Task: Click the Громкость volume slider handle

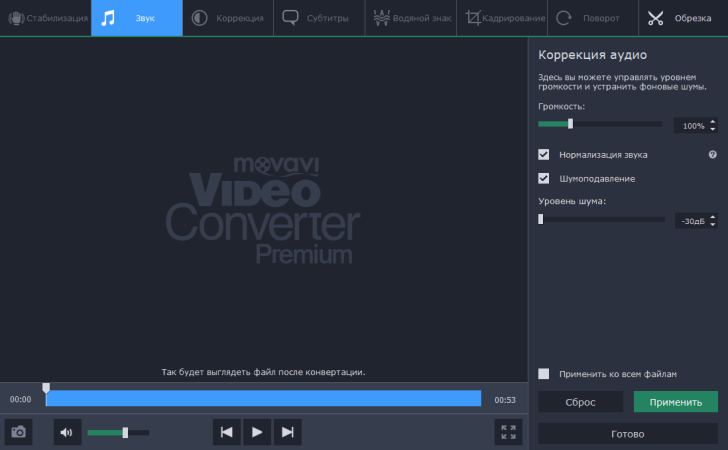Action: click(x=570, y=124)
